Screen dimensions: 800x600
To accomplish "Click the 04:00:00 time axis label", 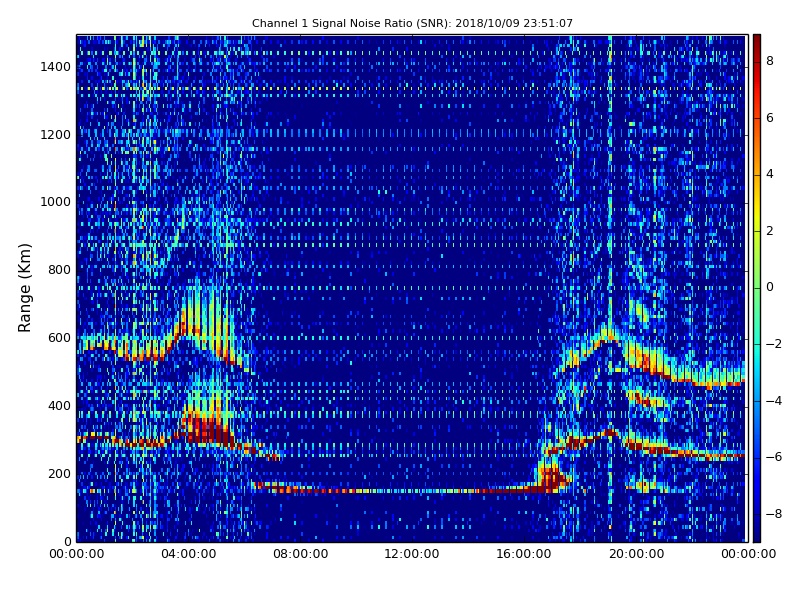I will click(189, 554).
